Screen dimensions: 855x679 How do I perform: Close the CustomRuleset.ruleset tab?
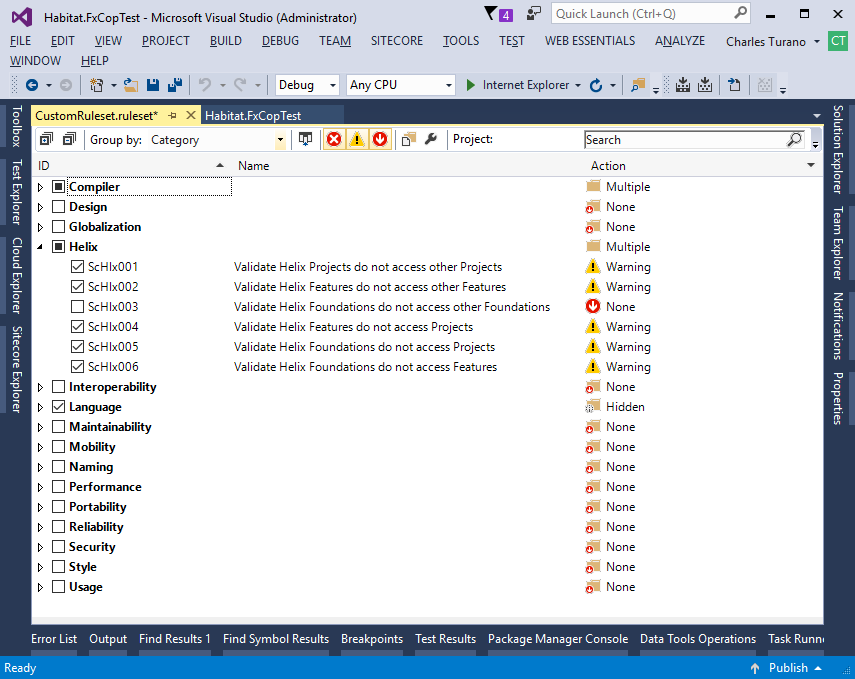coord(190,116)
